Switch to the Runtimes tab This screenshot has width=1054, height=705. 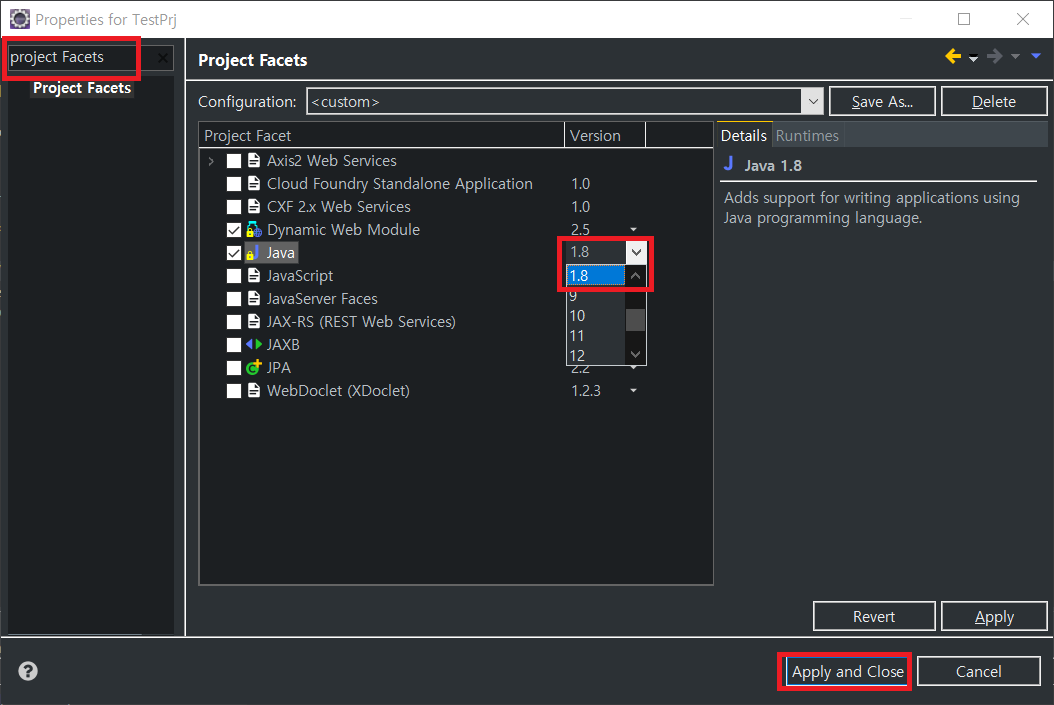pos(807,136)
